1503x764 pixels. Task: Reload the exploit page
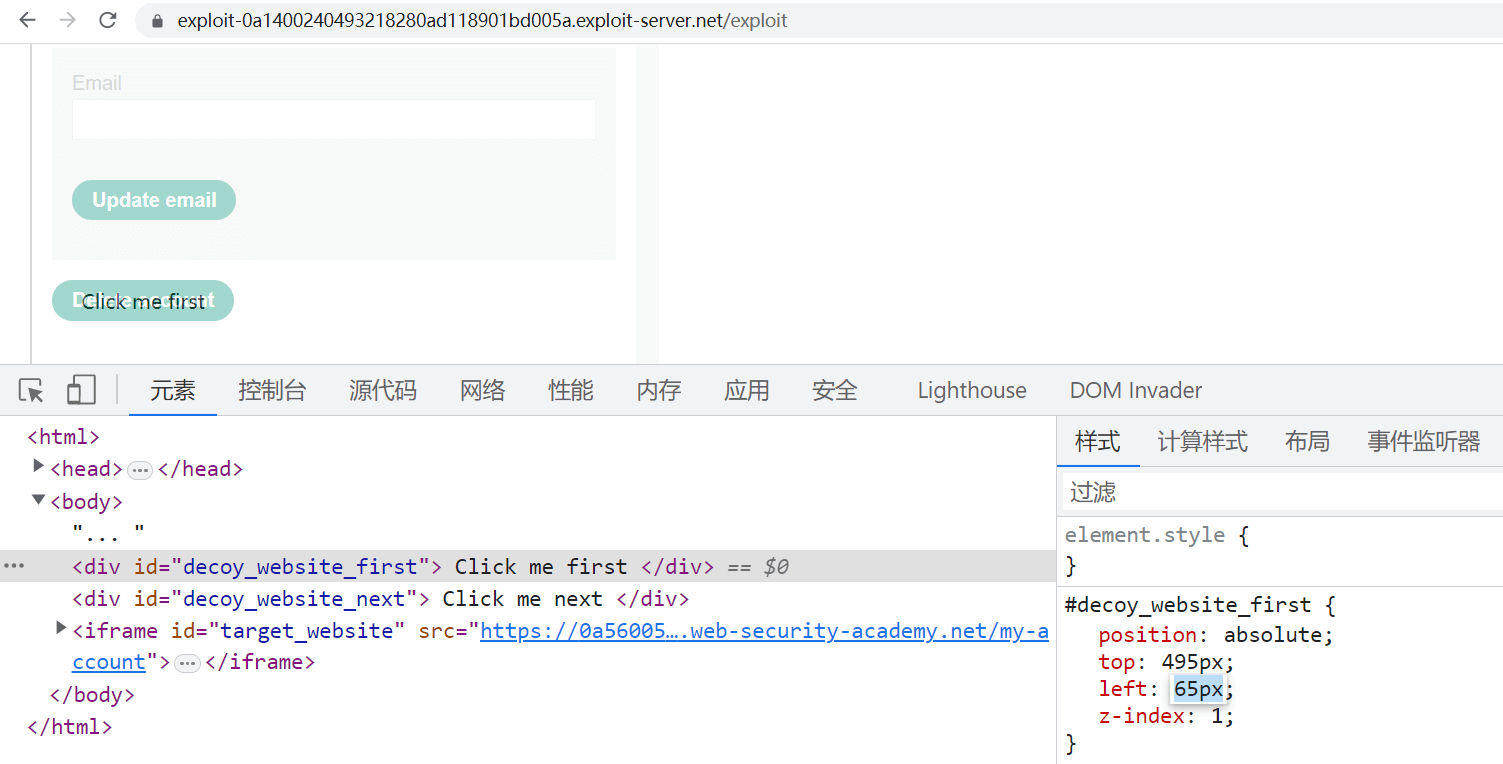click(x=108, y=20)
